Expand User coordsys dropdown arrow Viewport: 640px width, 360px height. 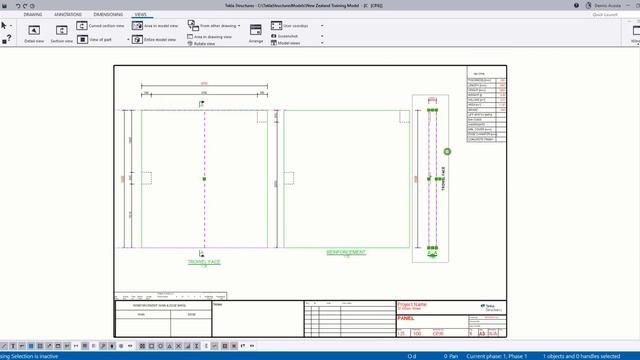322,26
